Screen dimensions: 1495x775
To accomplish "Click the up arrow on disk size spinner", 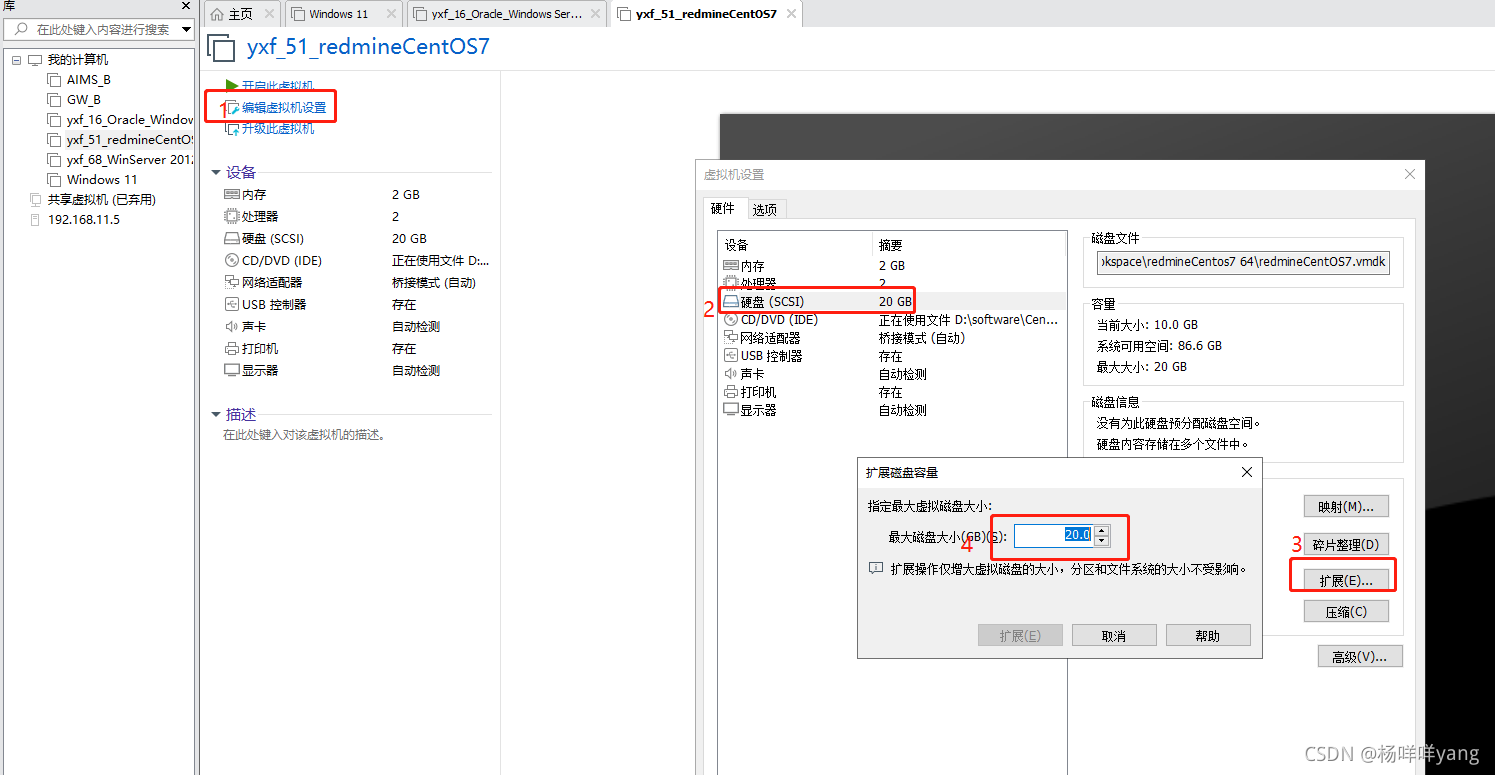I will [1102, 530].
